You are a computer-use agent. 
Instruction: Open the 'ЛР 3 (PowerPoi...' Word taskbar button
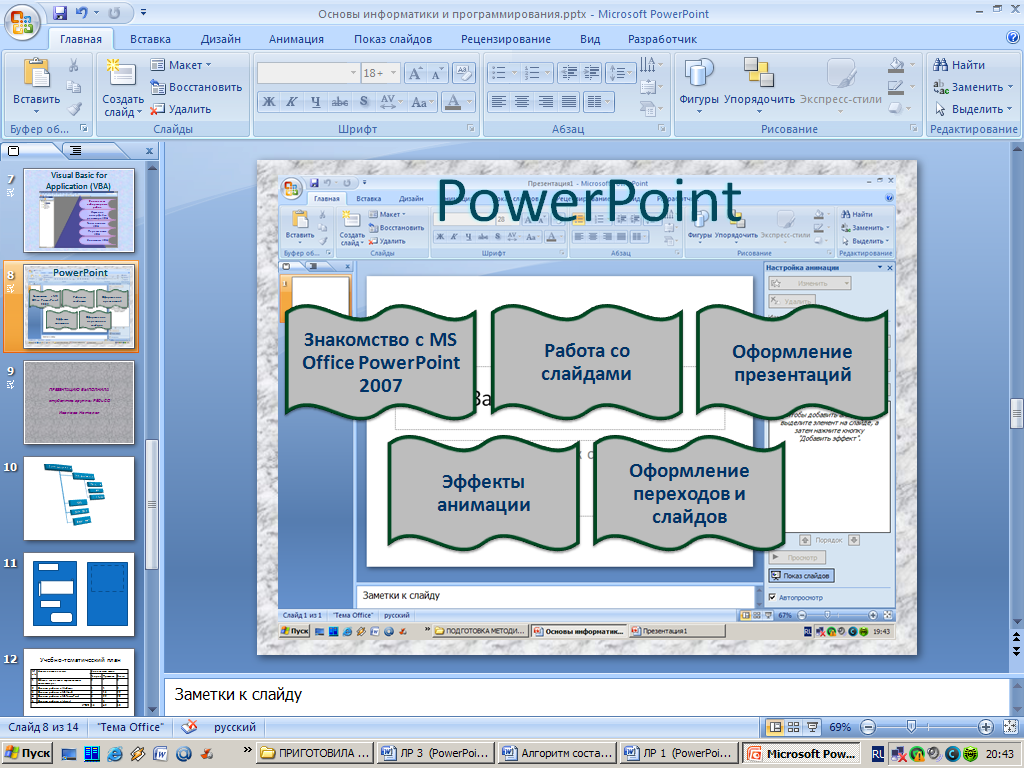click(x=436, y=753)
